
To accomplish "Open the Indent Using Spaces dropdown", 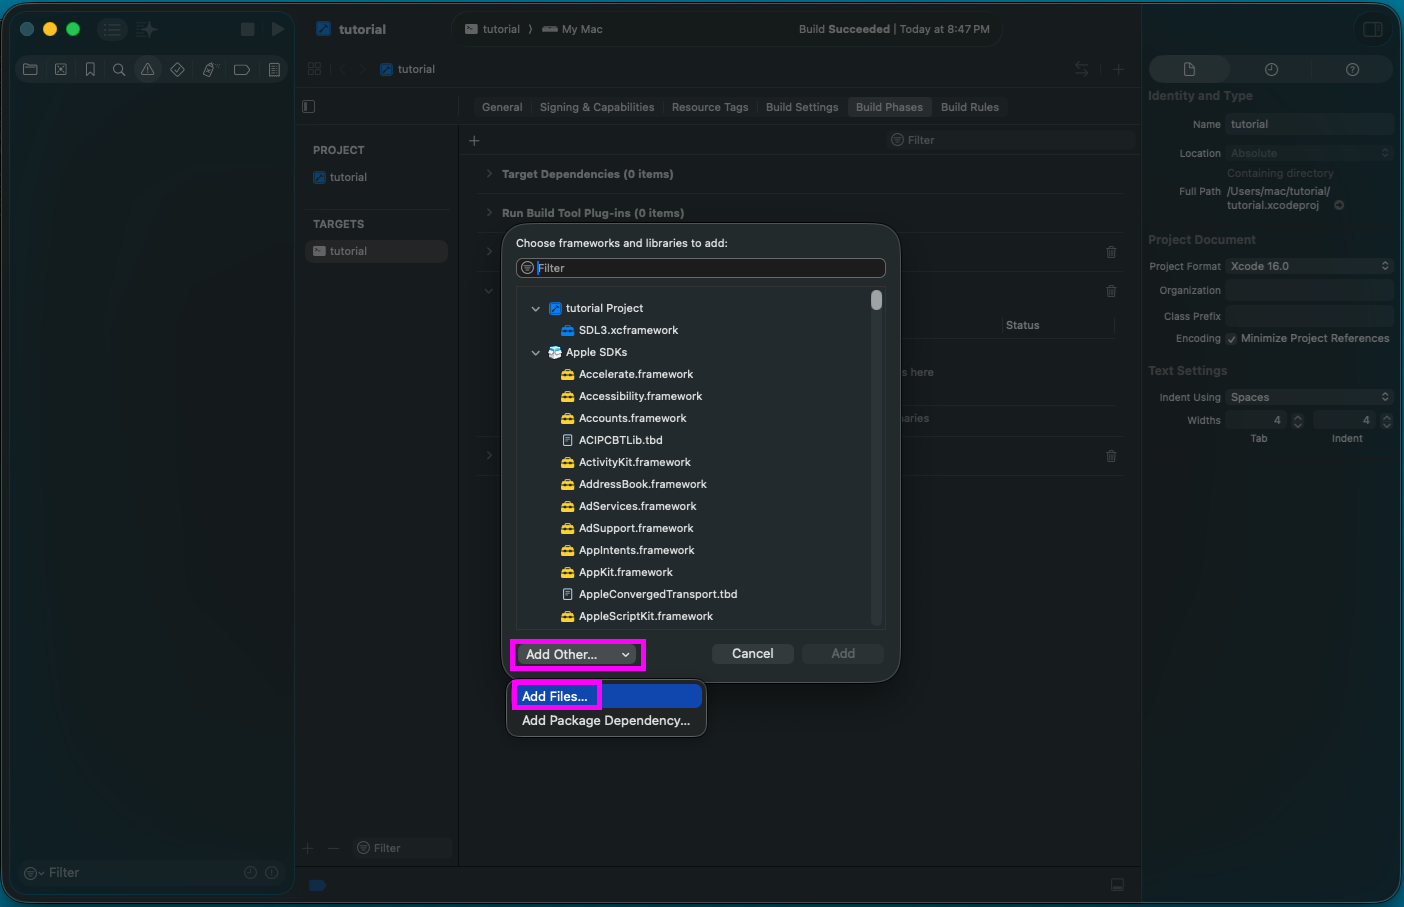I will tap(1309, 397).
